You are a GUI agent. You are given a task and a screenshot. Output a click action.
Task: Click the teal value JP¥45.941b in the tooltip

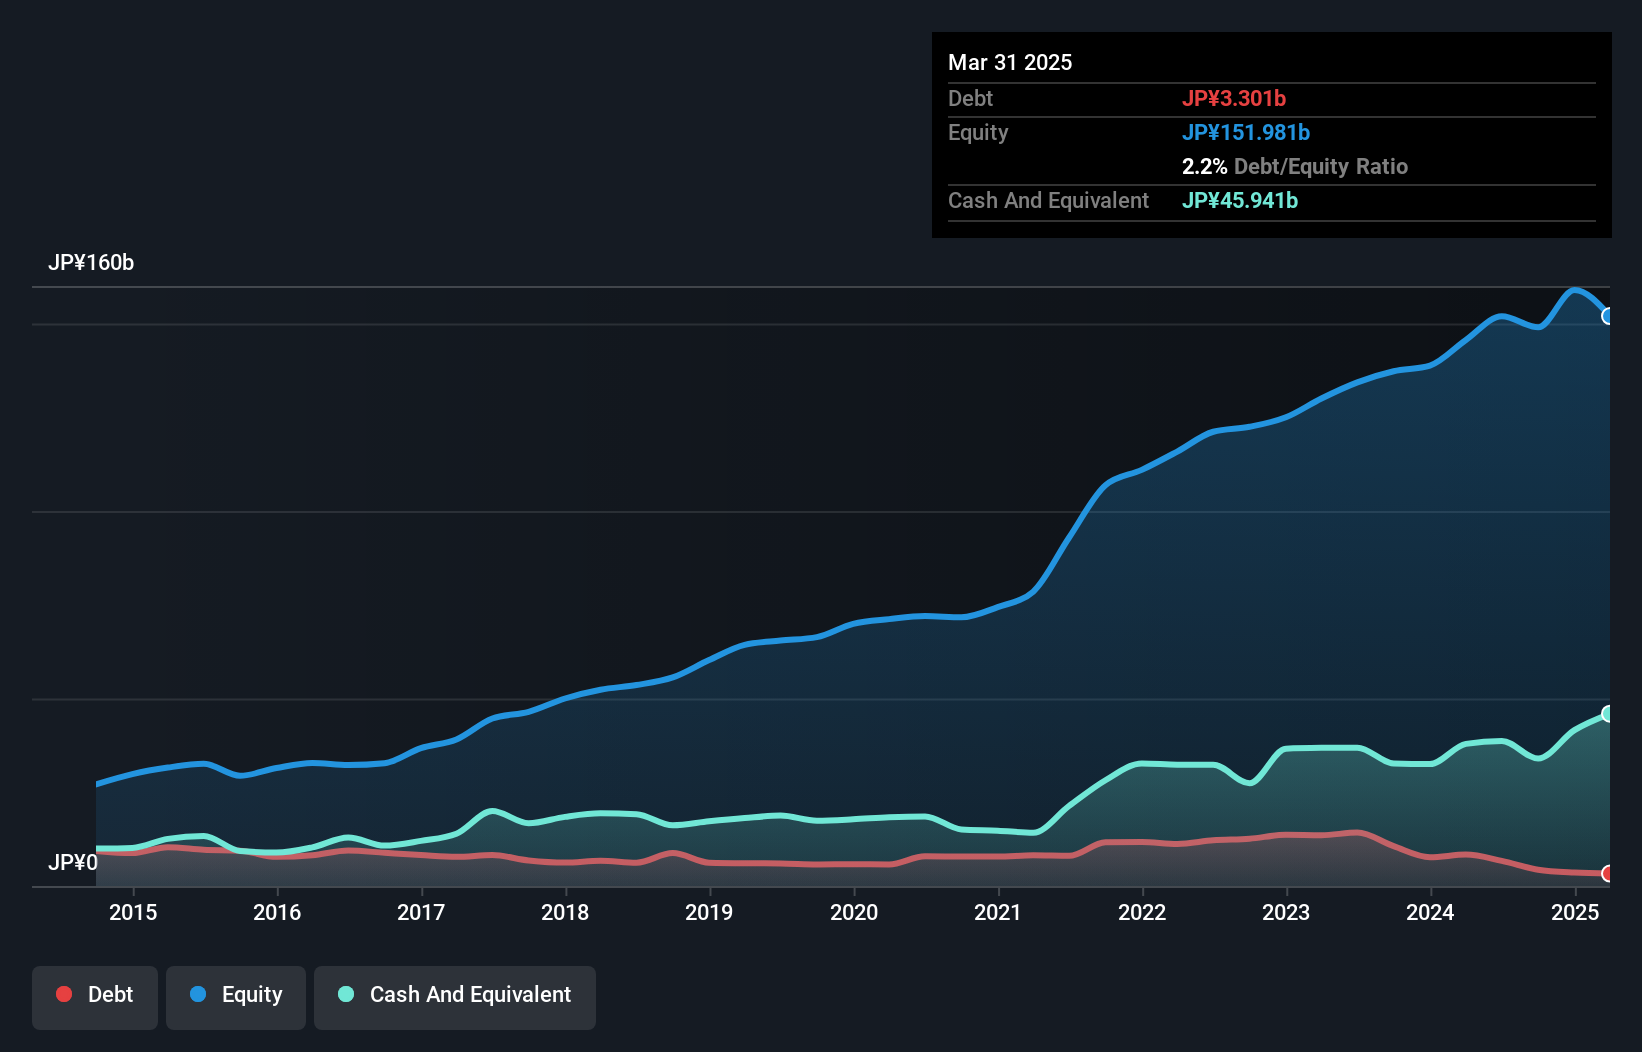pos(1240,200)
